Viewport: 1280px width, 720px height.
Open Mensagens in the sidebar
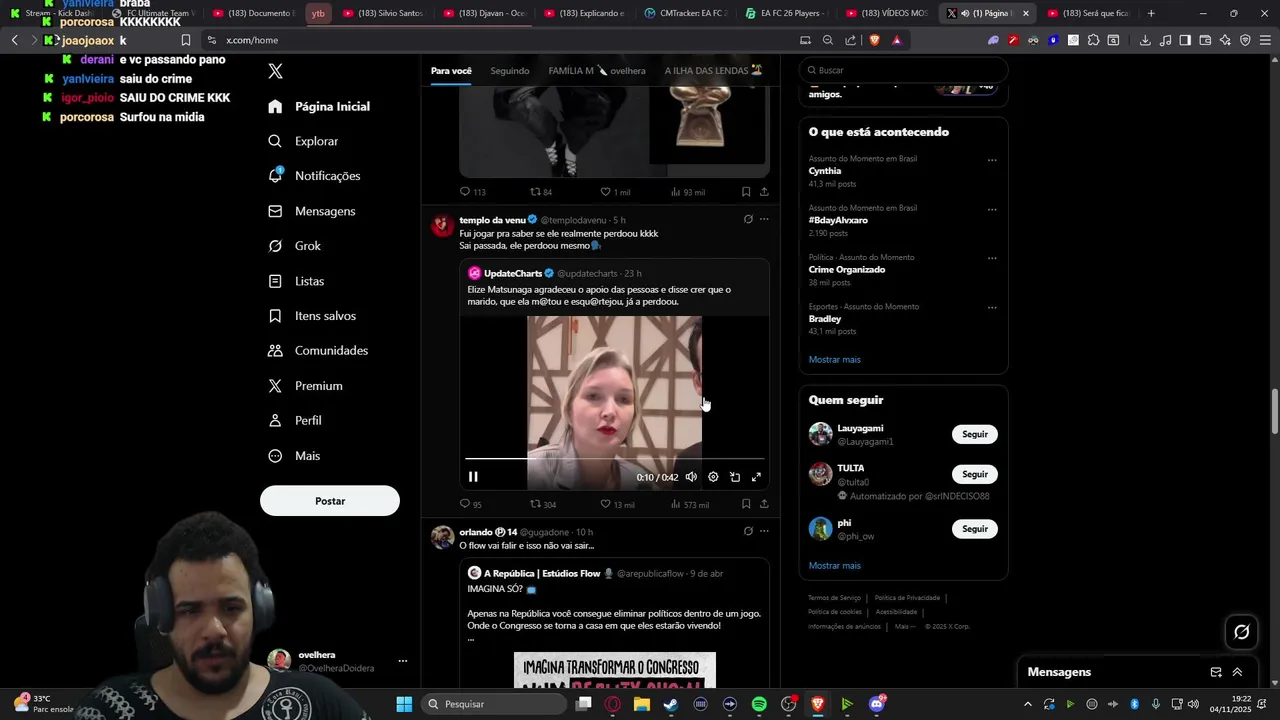click(312, 211)
